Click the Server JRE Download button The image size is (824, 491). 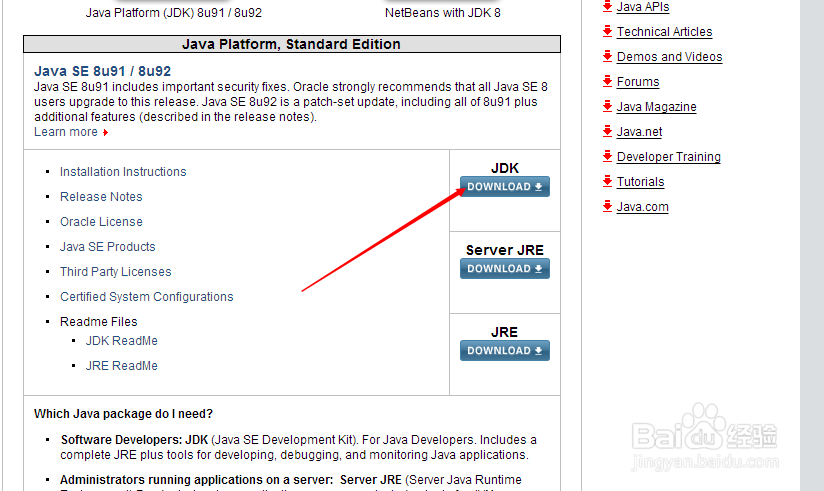[504, 269]
